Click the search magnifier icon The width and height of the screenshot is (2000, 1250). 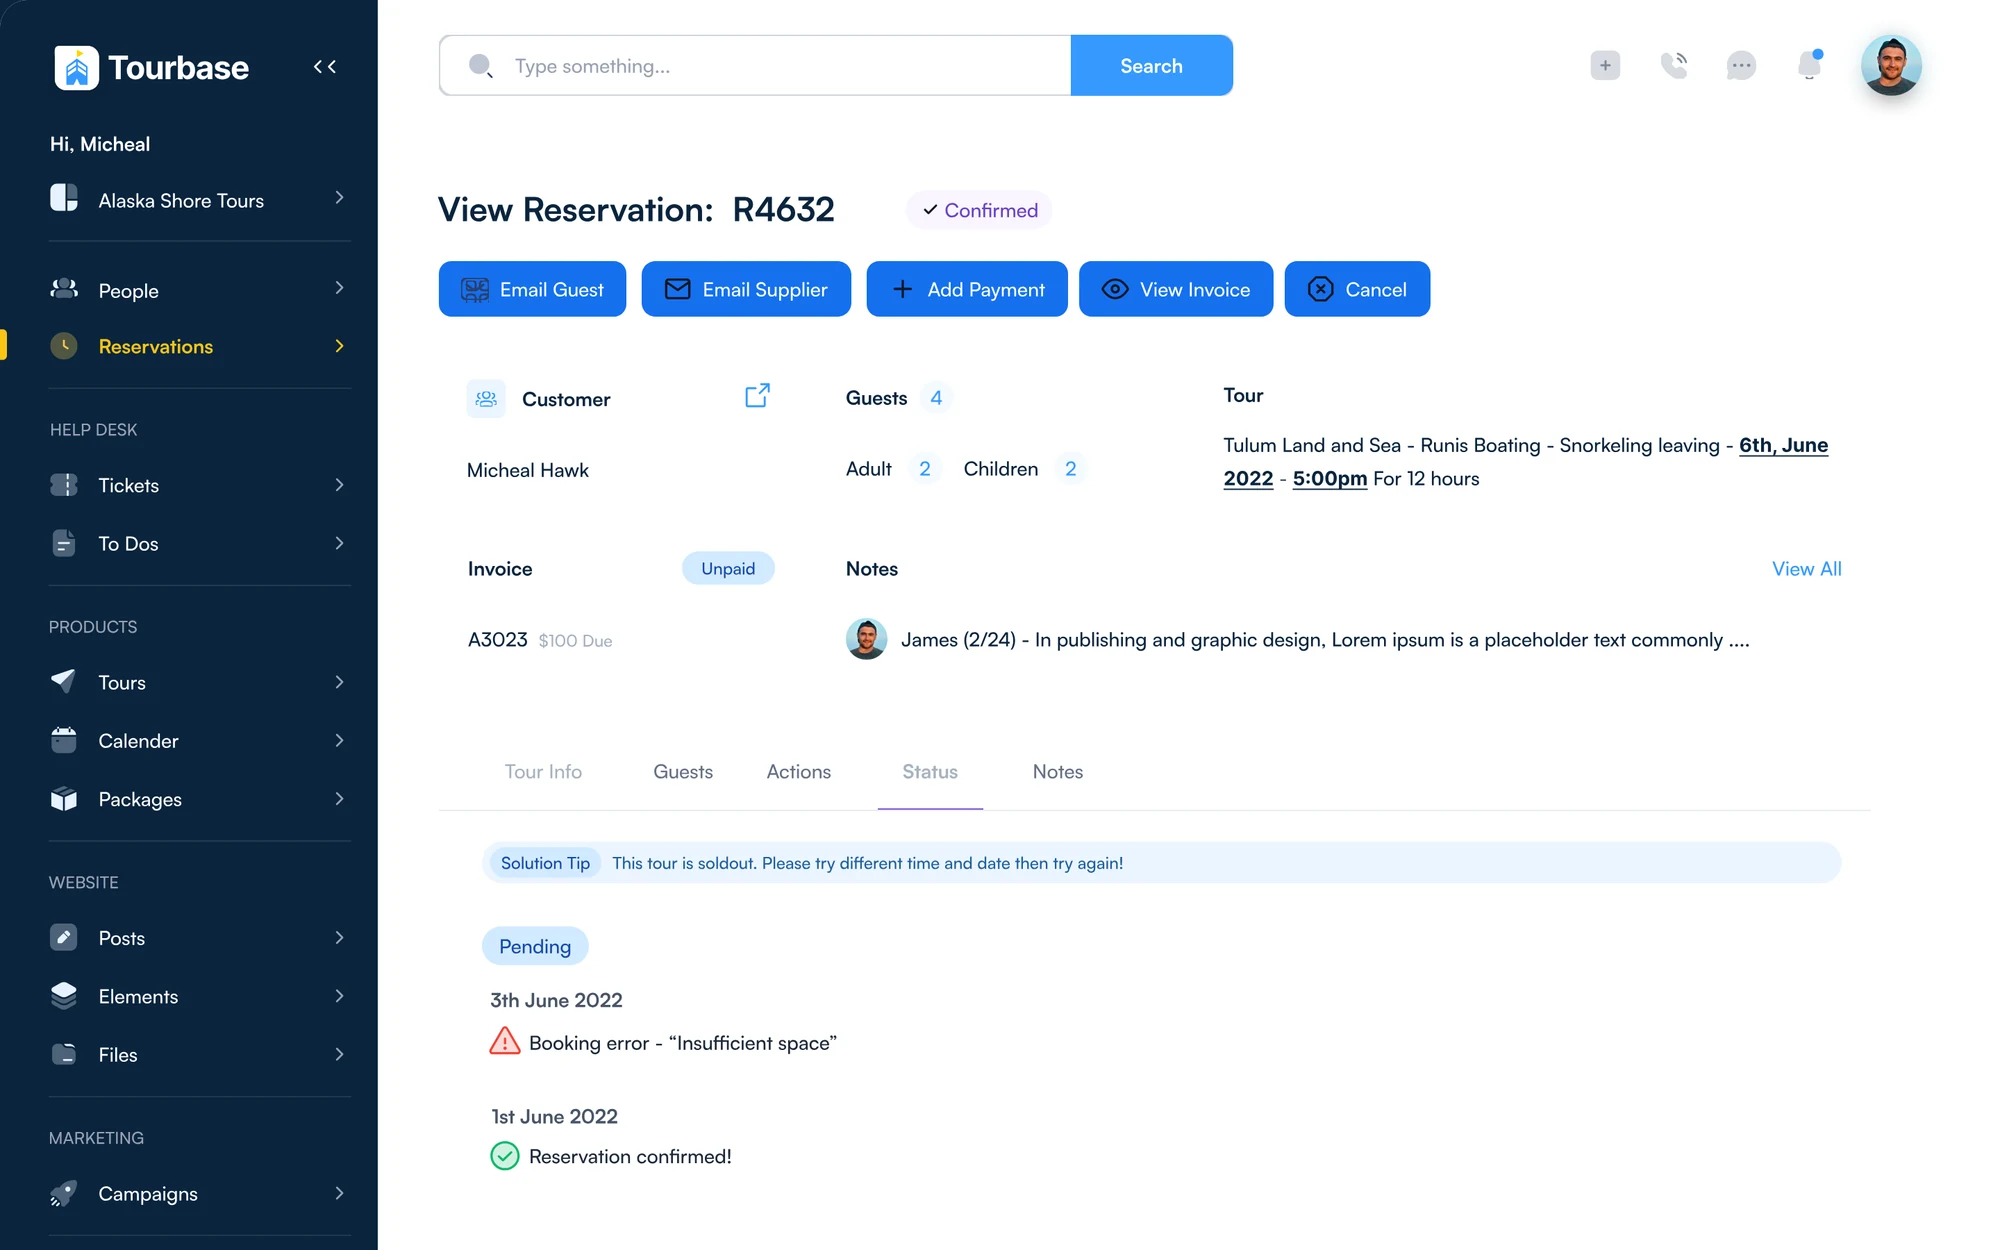[x=481, y=66]
